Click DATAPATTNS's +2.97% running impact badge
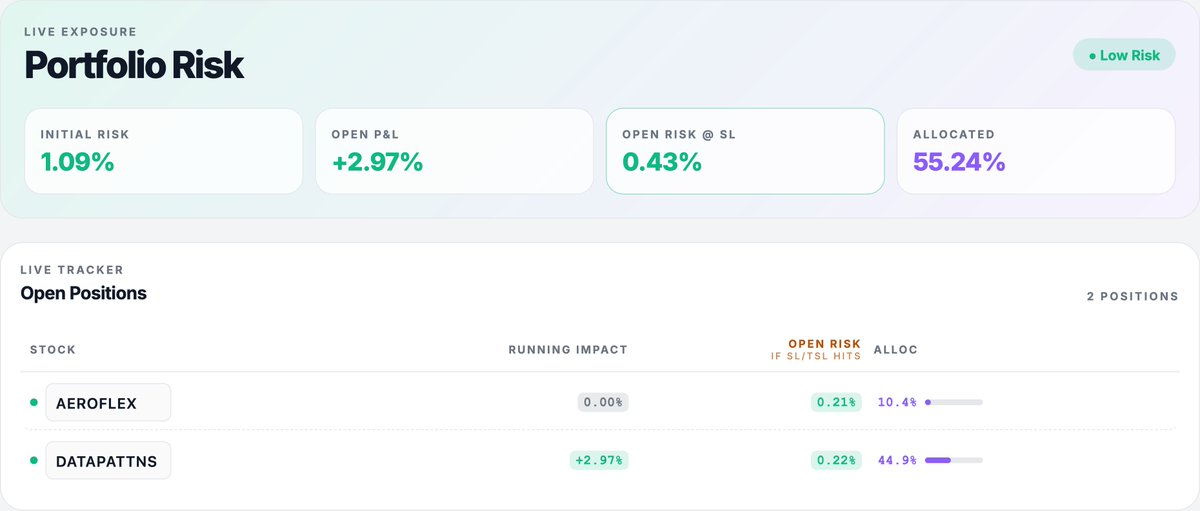The image size is (1200, 511). pyautogui.click(x=599, y=460)
